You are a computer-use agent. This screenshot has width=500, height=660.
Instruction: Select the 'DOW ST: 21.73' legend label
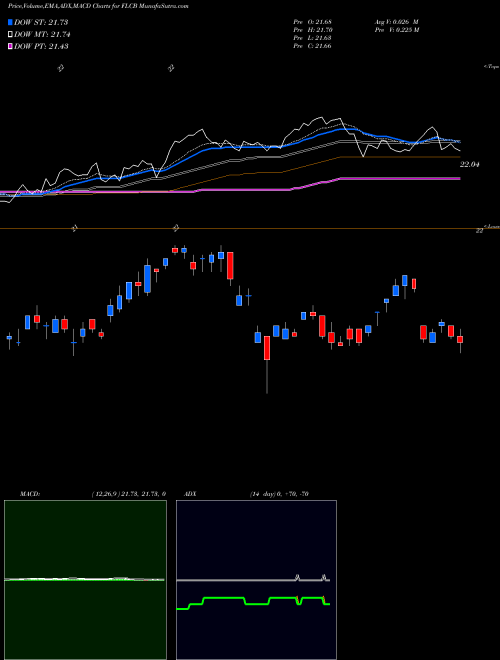pos(41,22)
